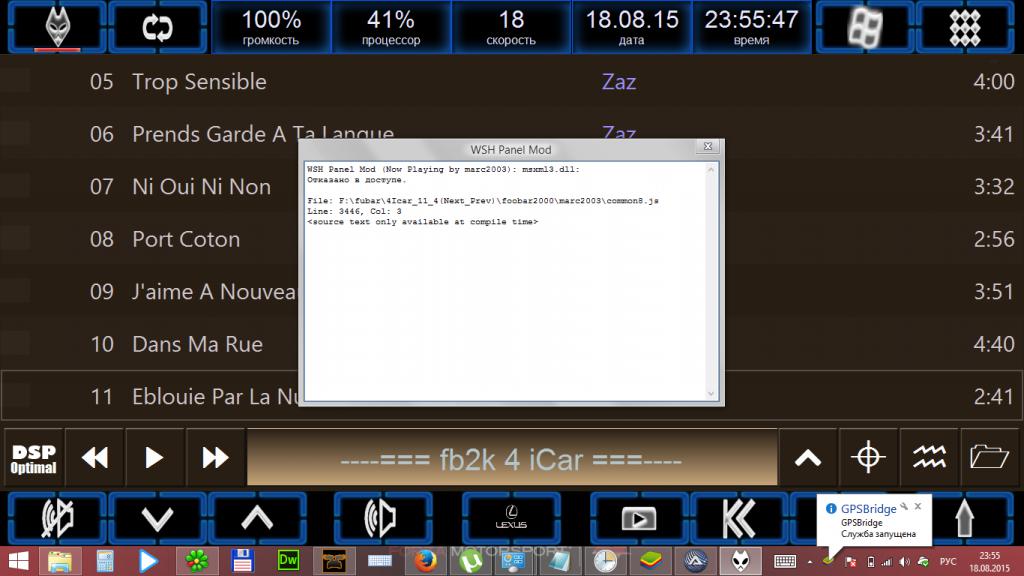This screenshot has height=576, width=1024.
Task: Toggle repeat playback mode
Action: click(x=157, y=27)
